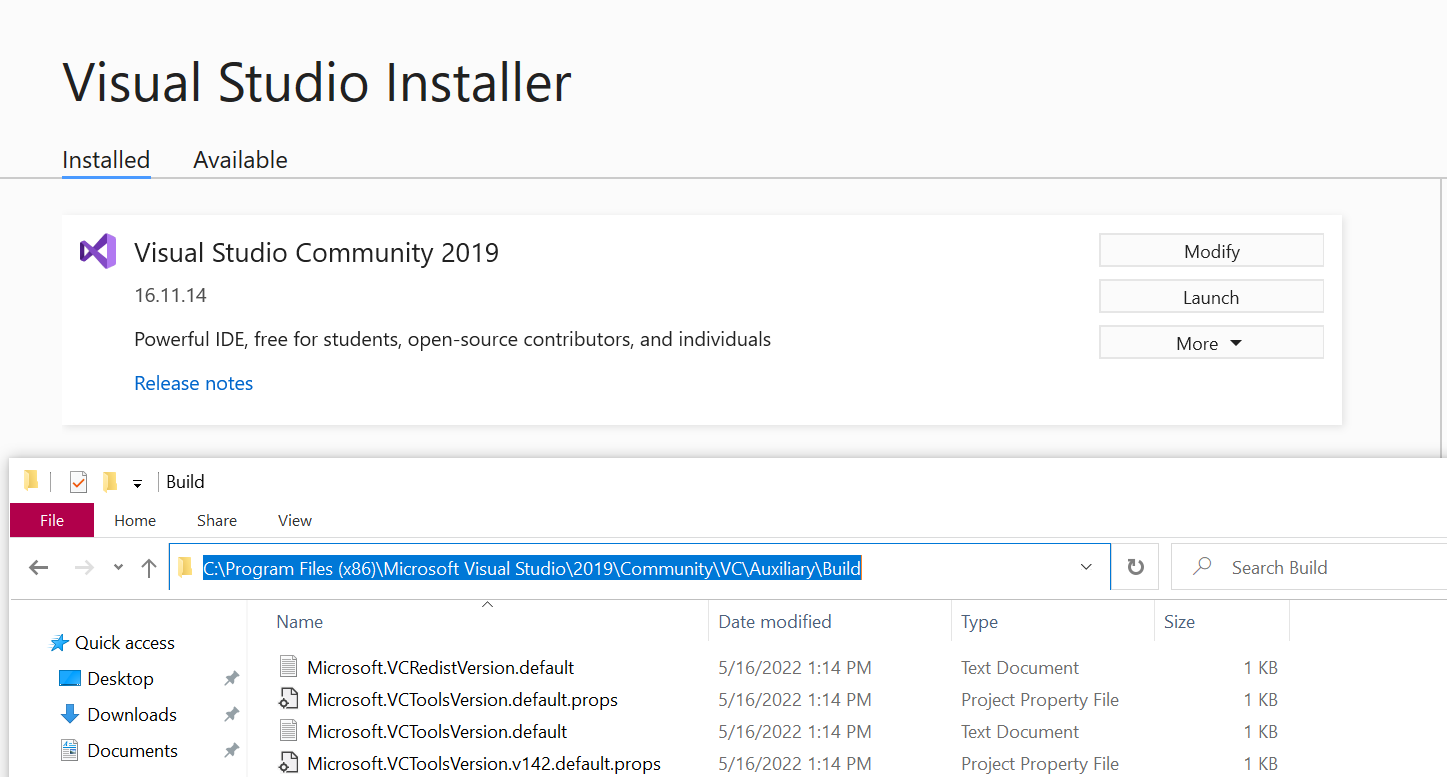
Task: Switch to the Available tab
Action: tap(240, 160)
